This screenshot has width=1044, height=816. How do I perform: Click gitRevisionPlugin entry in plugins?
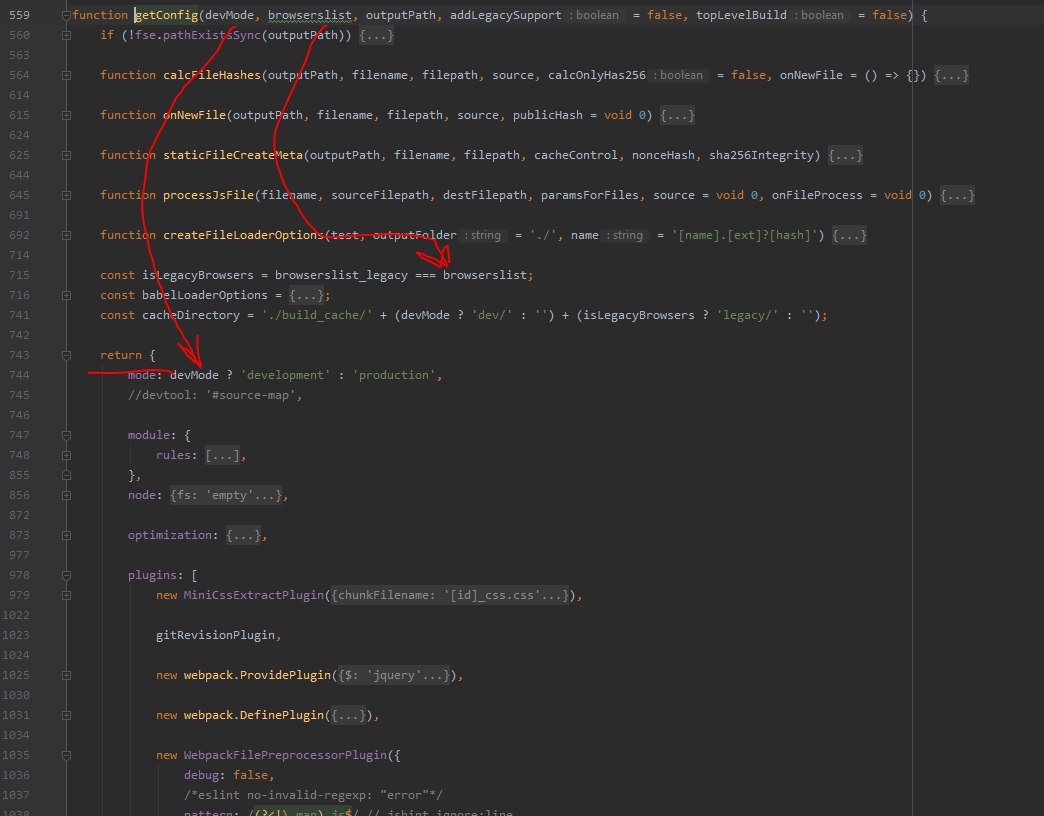point(215,635)
